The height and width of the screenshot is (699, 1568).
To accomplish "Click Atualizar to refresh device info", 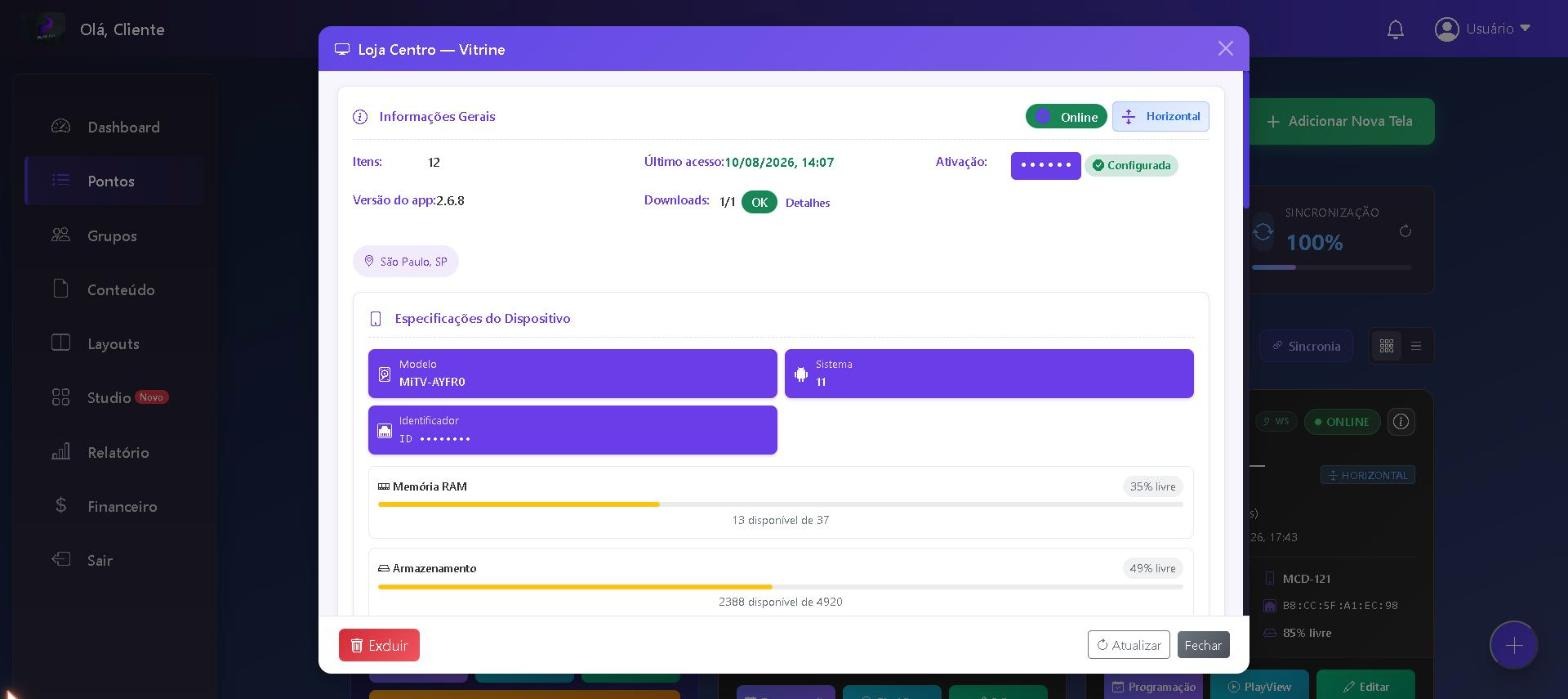I will (x=1128, y=645).
